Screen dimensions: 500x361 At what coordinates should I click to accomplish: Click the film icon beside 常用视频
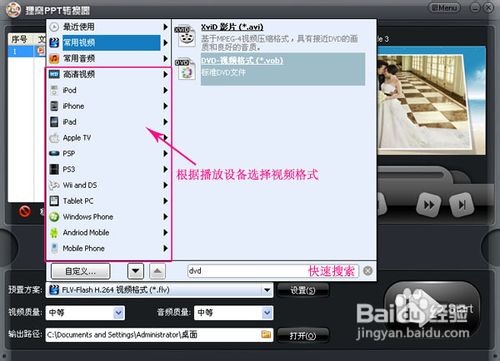tap(54, 43)
